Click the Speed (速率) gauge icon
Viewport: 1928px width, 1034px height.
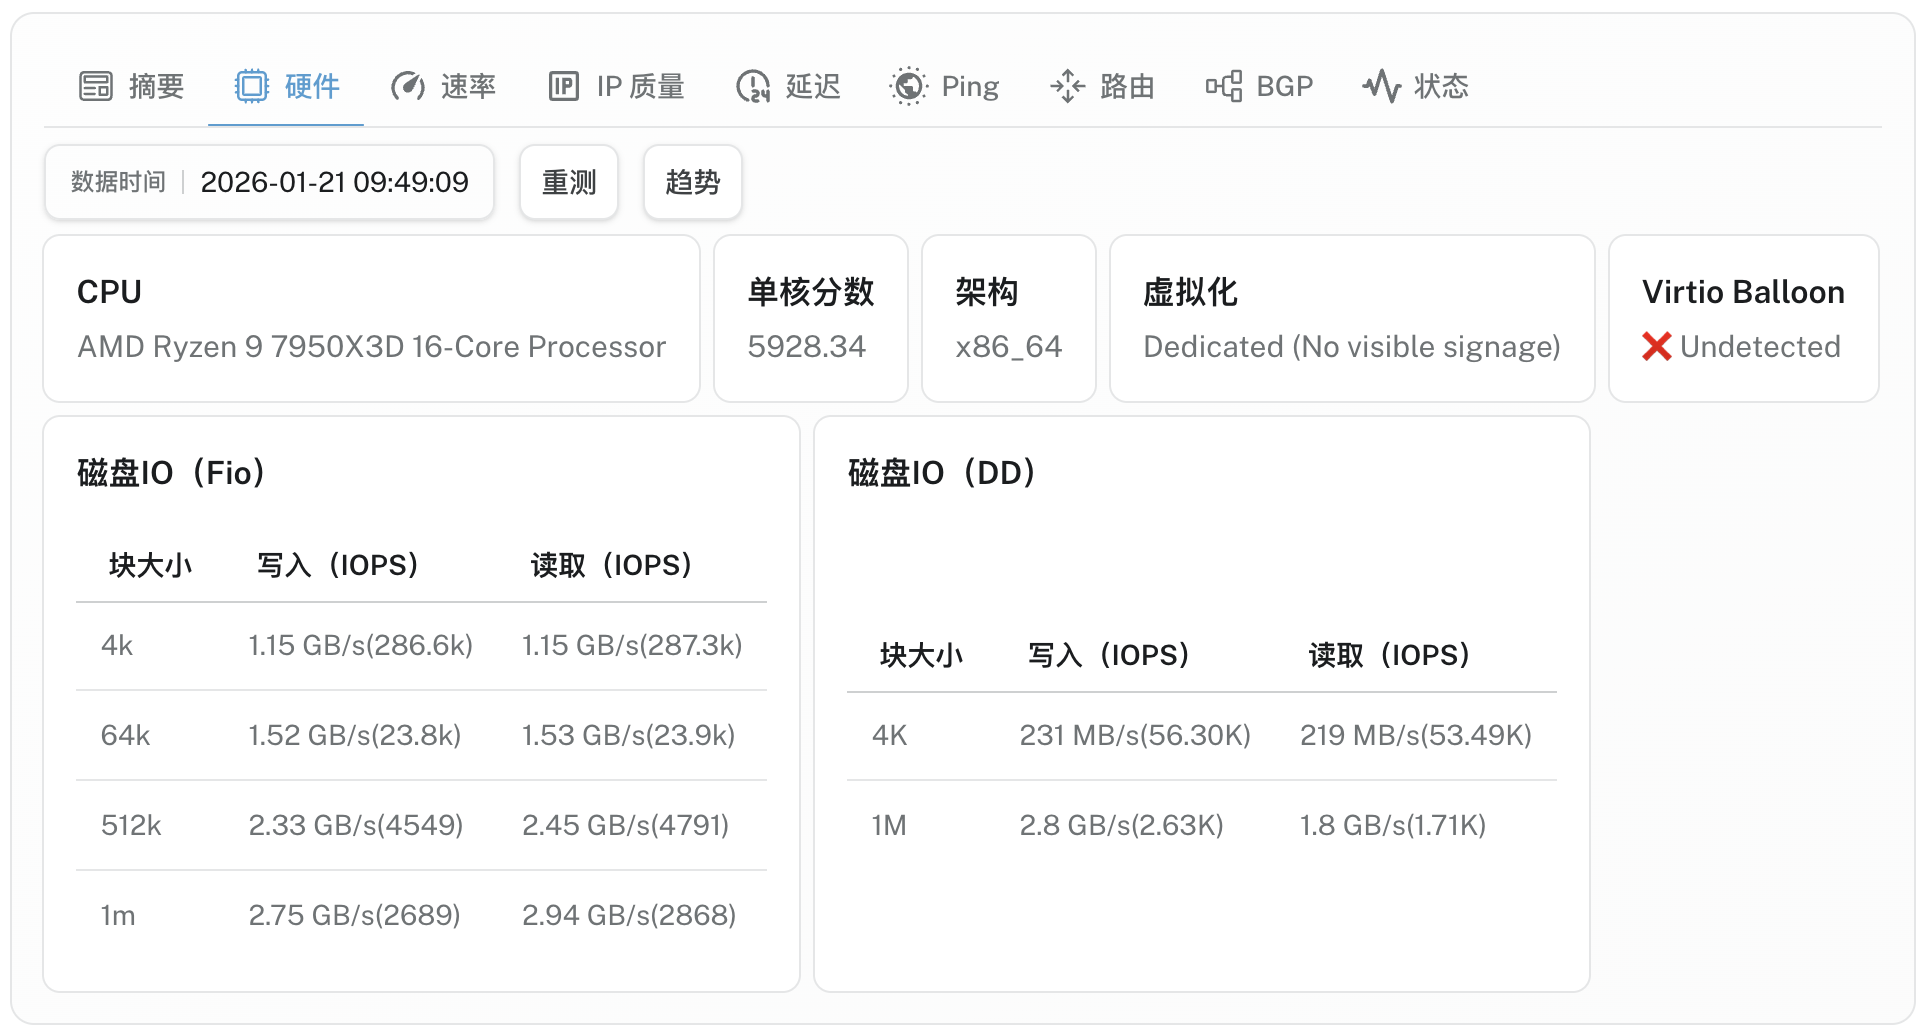click(x=408, y=87)
